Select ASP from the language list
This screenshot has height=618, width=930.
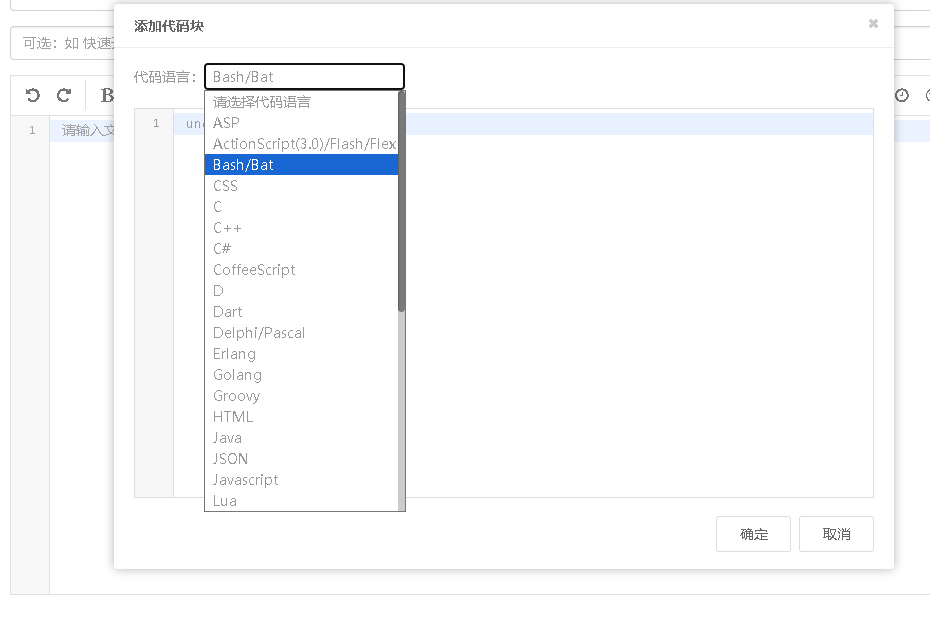(x=227, y=123)
